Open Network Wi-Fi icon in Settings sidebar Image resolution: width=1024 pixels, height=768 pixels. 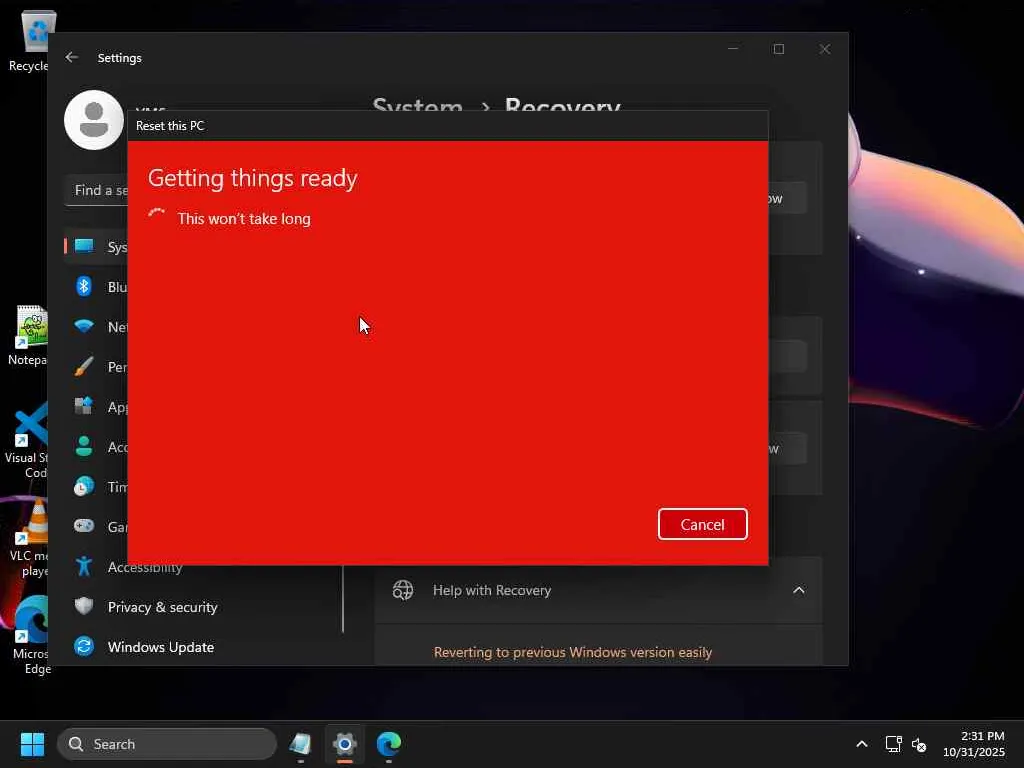[x=84, y=326]
